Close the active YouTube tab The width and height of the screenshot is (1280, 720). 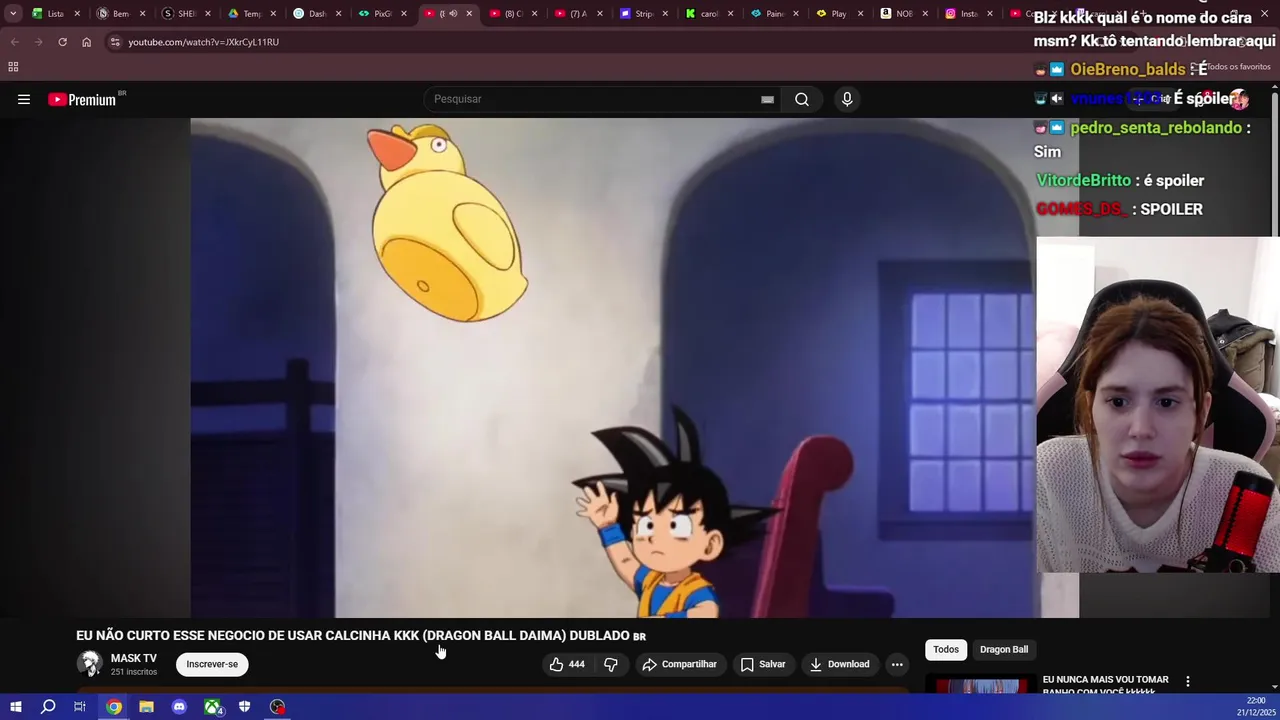tap(469, 14)
